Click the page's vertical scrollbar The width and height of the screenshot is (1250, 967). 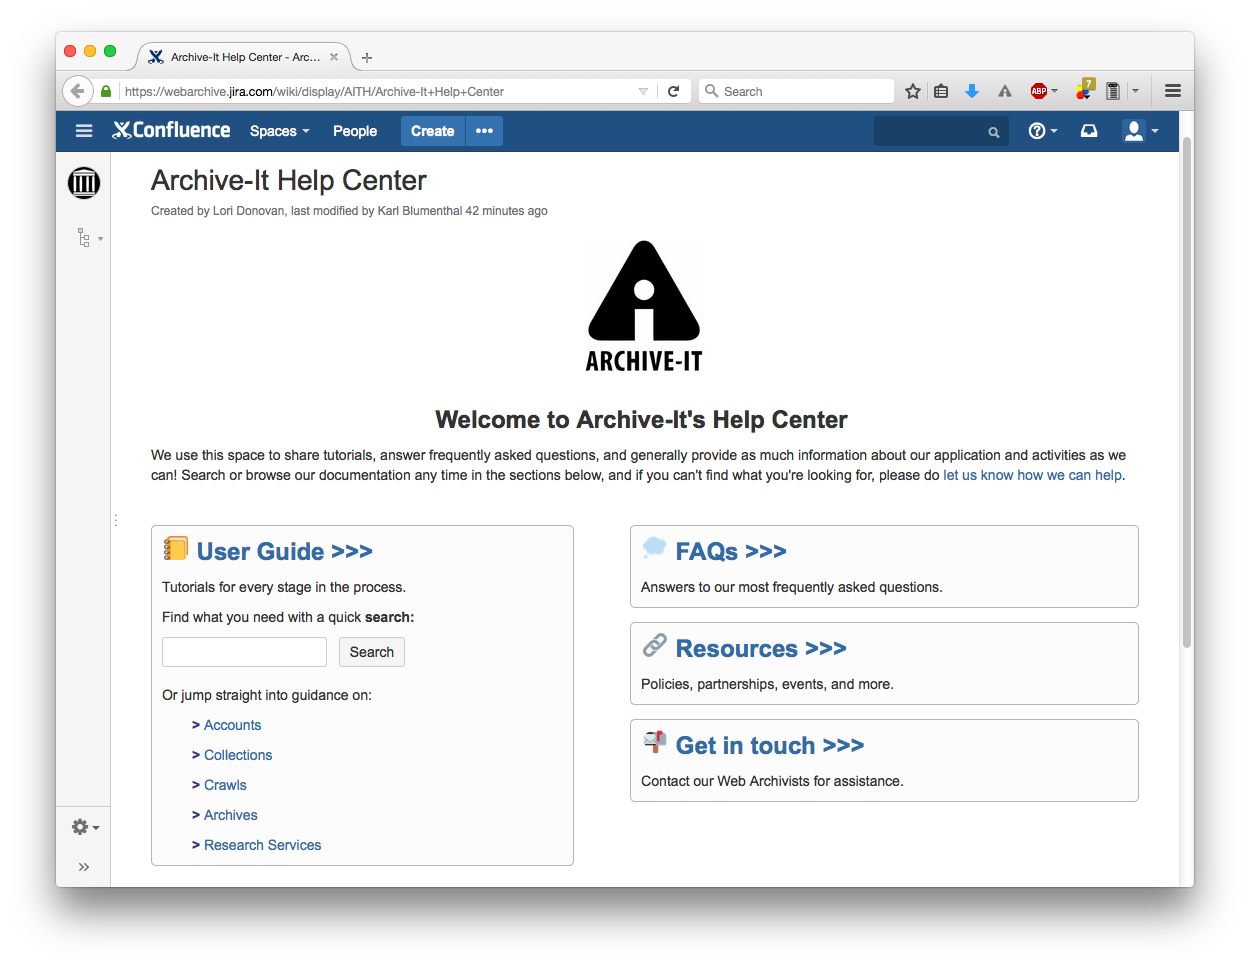1186,390
